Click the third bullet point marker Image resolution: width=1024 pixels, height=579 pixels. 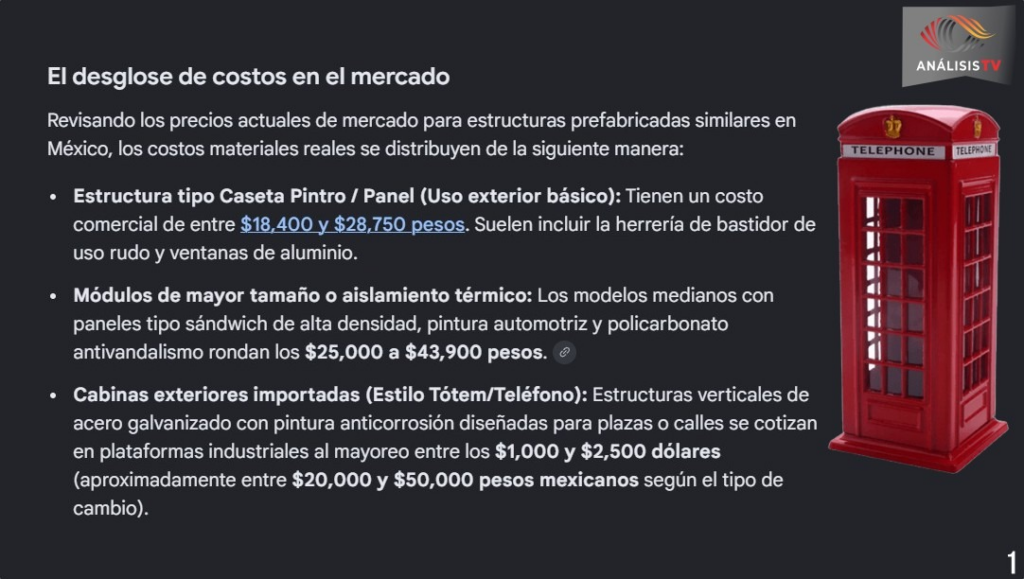click(x=54, y=396)
